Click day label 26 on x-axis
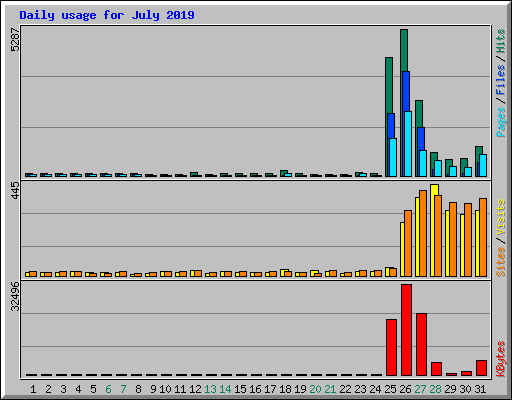This screenshot has height=400, width=512. [405, 389]
